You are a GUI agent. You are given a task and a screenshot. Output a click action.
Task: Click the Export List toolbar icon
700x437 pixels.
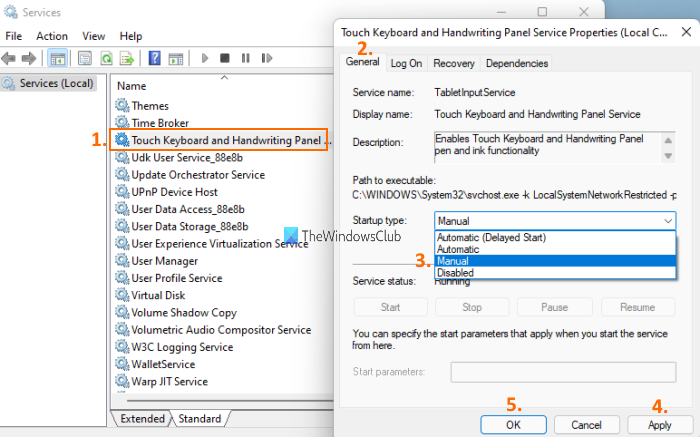(x=127, y=58)
